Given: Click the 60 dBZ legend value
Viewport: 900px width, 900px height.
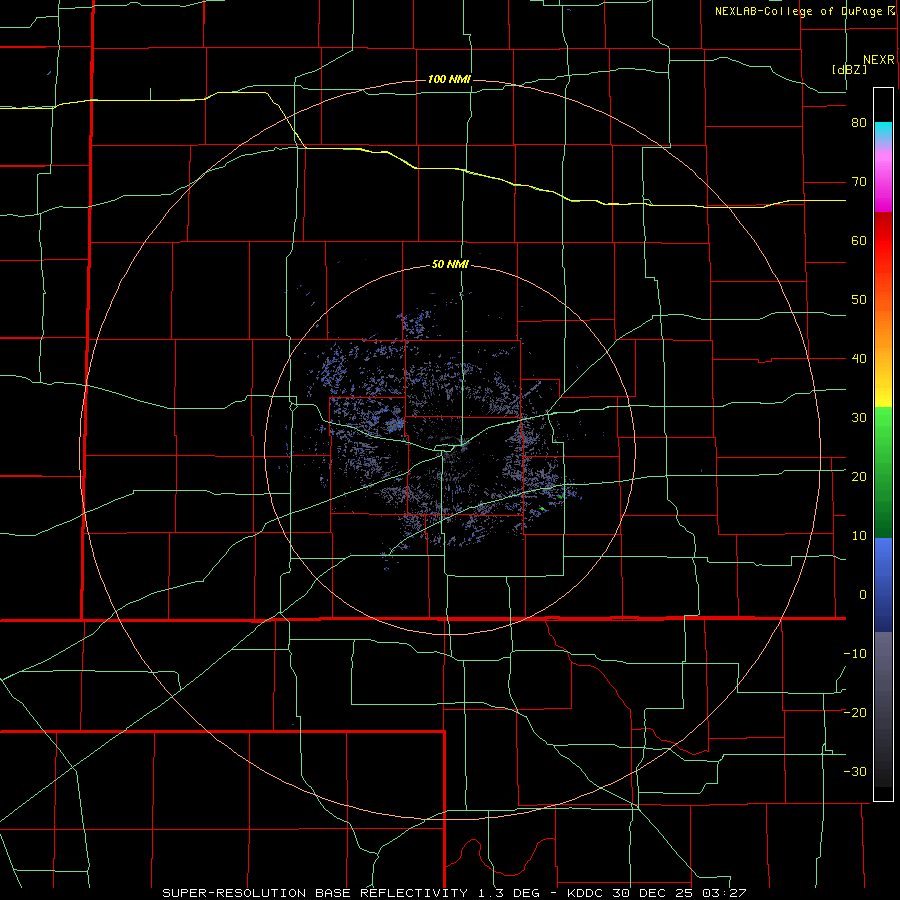Looking at the screenshot, I should tap(859, 240).
